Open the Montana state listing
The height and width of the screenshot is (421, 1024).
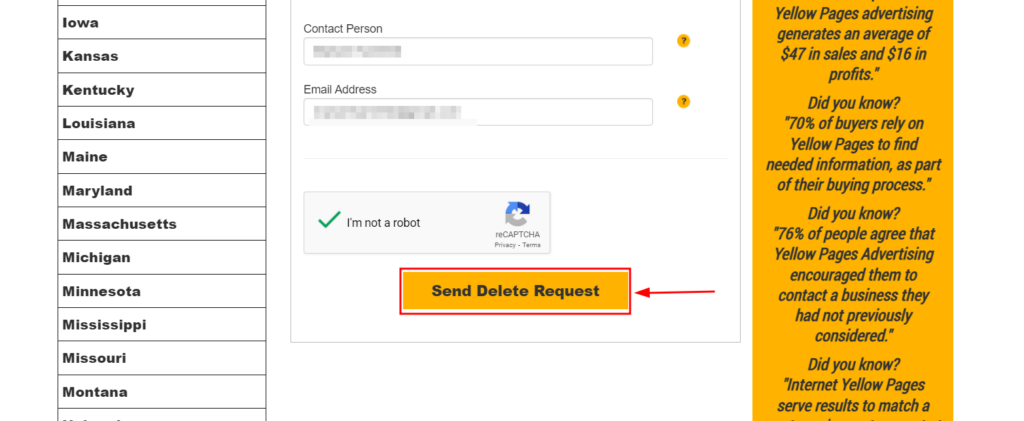tap(162, 392)
